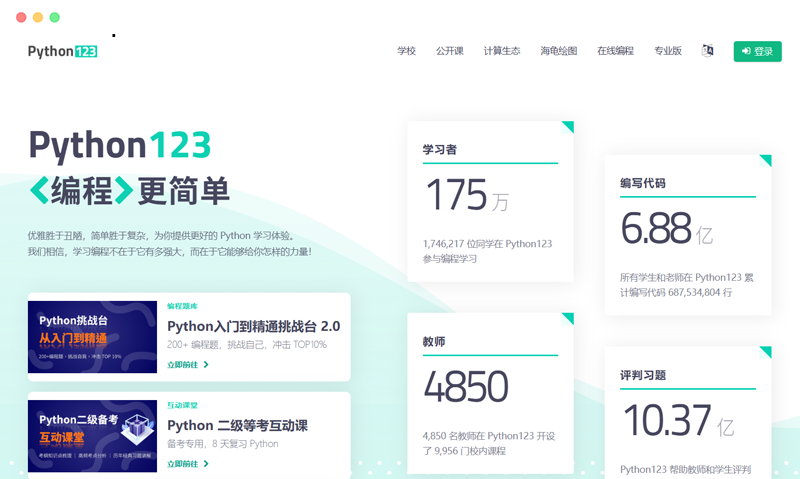Open the Python入门到精通挑战台 2.0 title

click(x=254, y=326)
